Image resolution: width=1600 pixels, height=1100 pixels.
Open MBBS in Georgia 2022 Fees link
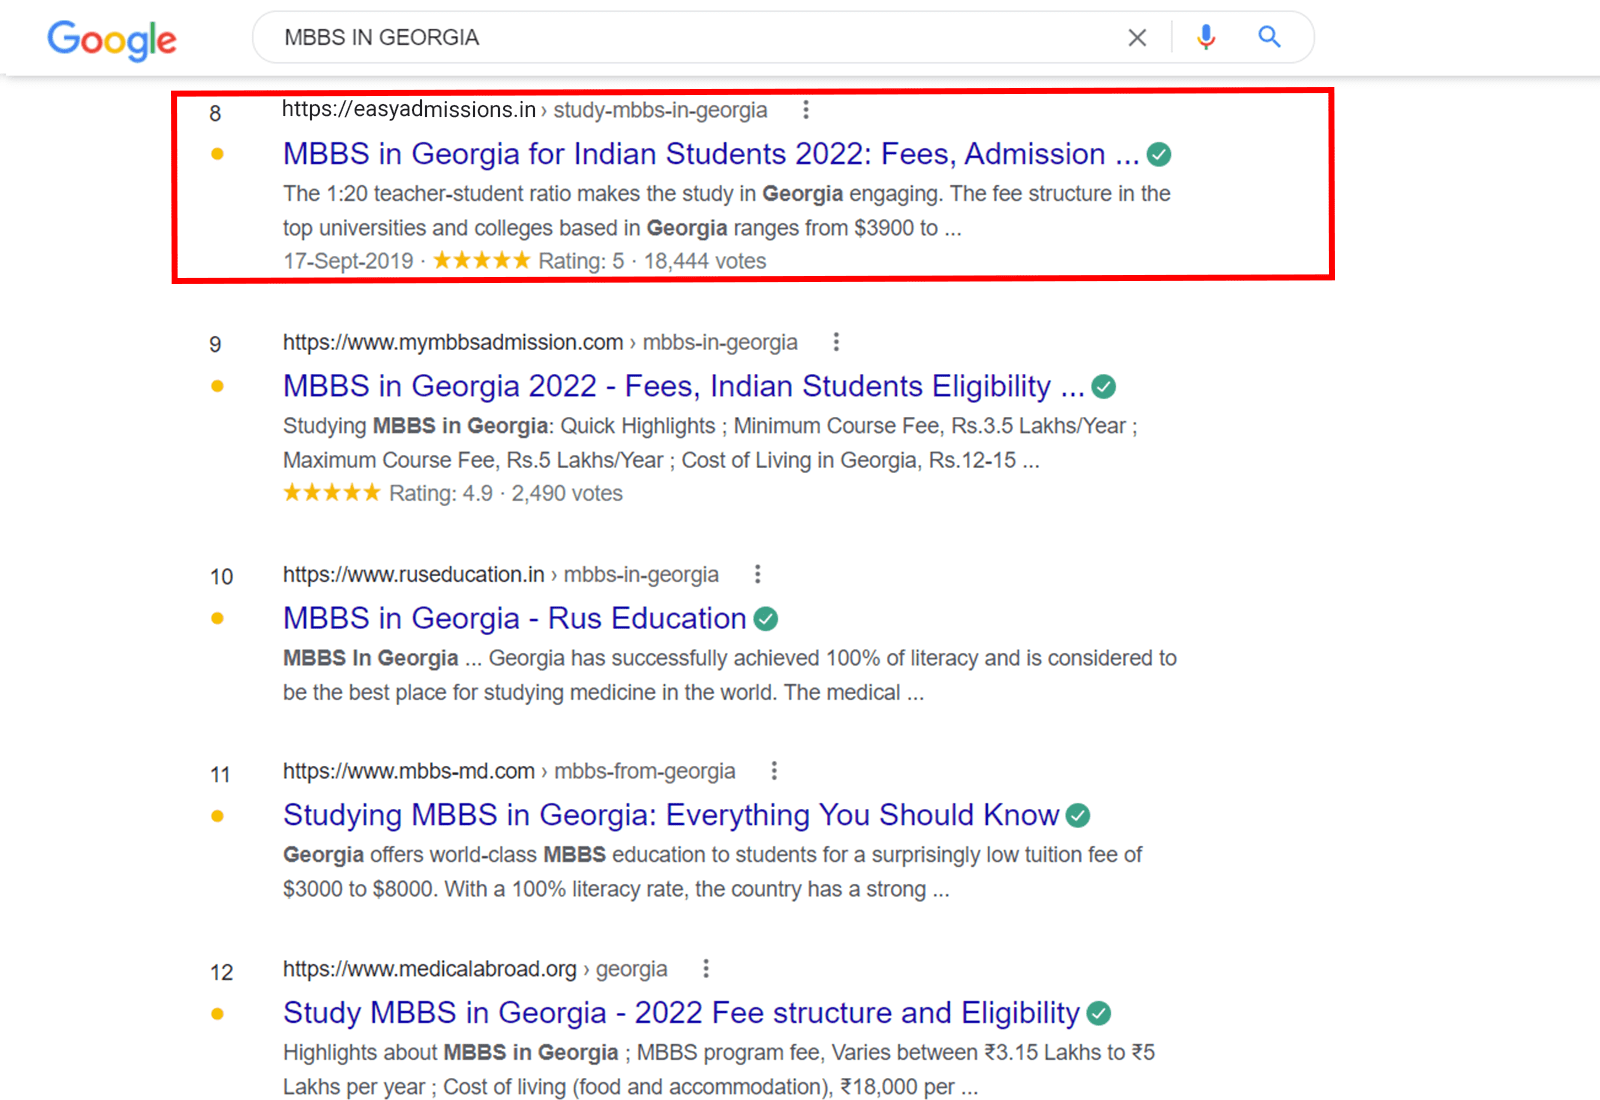click(683, 386)
